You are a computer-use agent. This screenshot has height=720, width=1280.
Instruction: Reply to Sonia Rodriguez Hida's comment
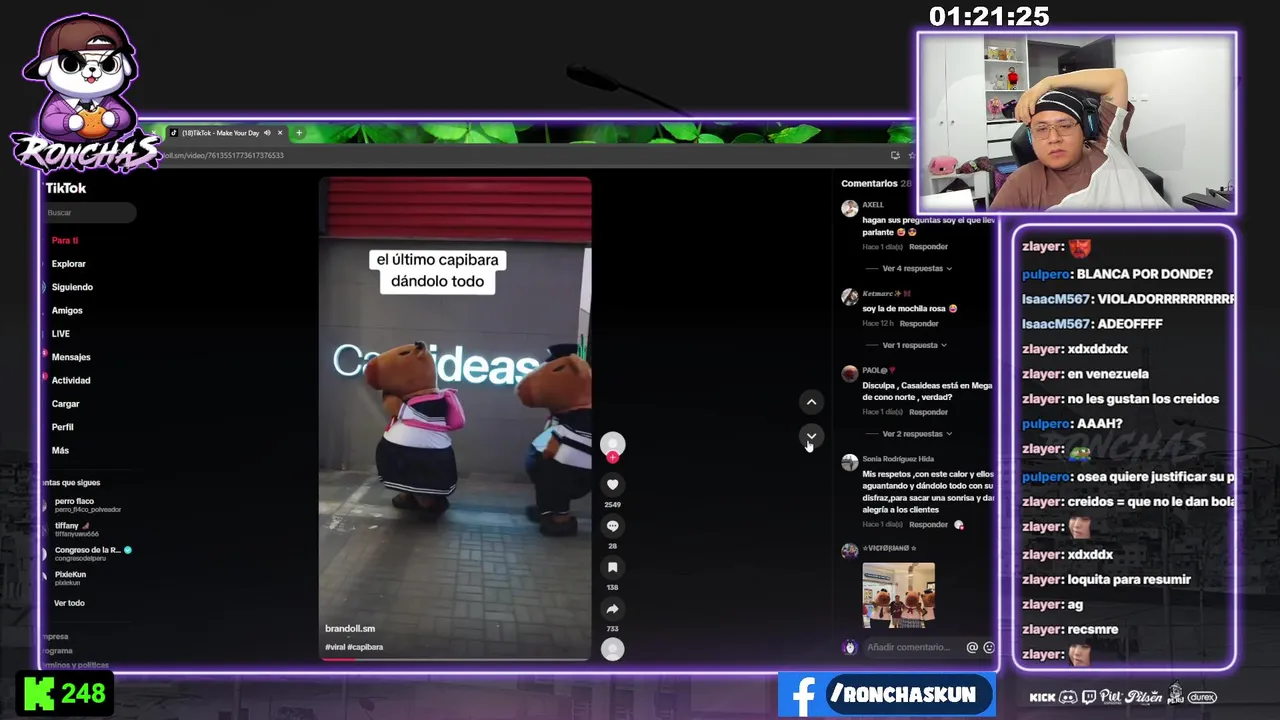929,525
